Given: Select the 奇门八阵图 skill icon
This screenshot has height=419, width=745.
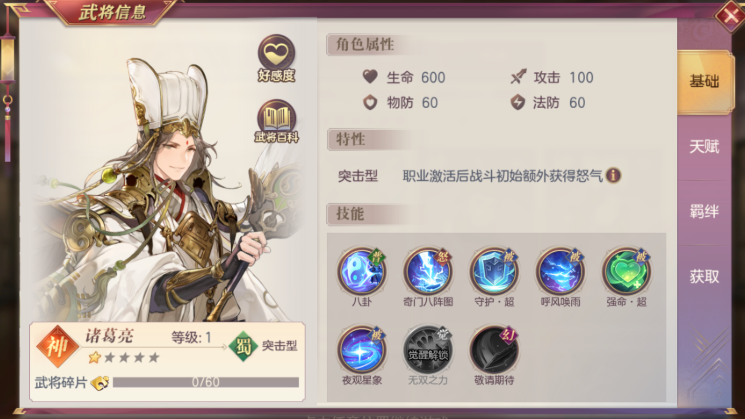Looking at the screenshot, I should tap(428, 271).
